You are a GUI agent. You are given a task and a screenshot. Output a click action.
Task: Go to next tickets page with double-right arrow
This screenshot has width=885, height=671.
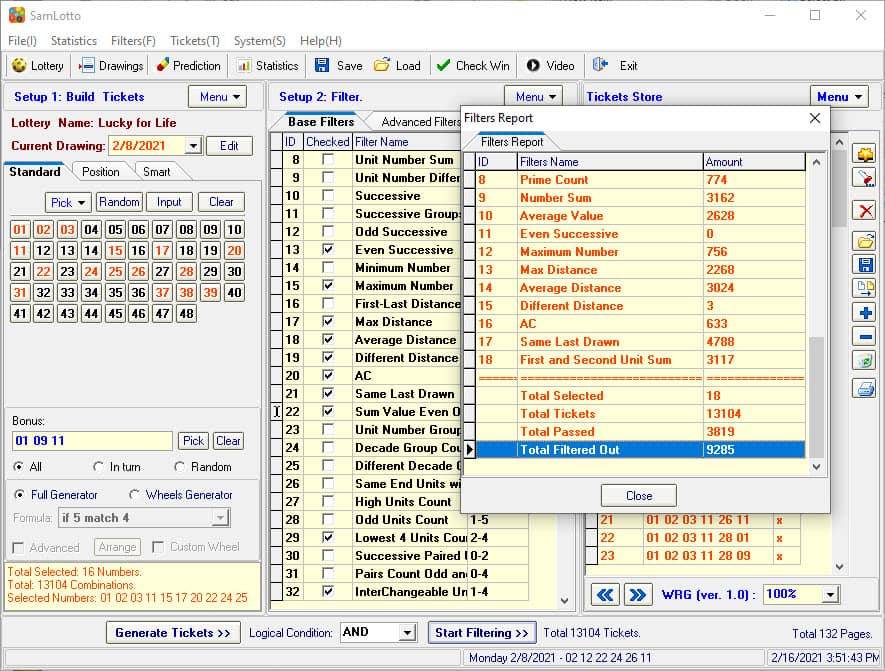click(x=638, y=594)
